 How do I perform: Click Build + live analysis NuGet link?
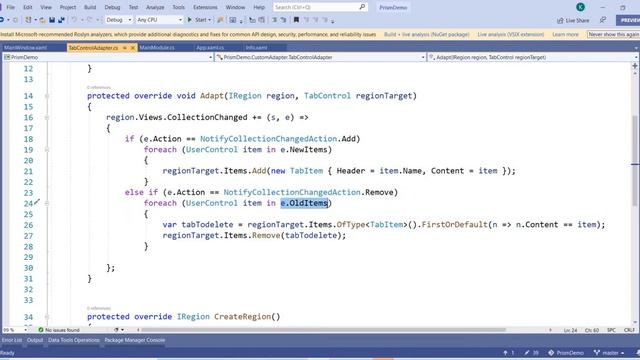427,34
